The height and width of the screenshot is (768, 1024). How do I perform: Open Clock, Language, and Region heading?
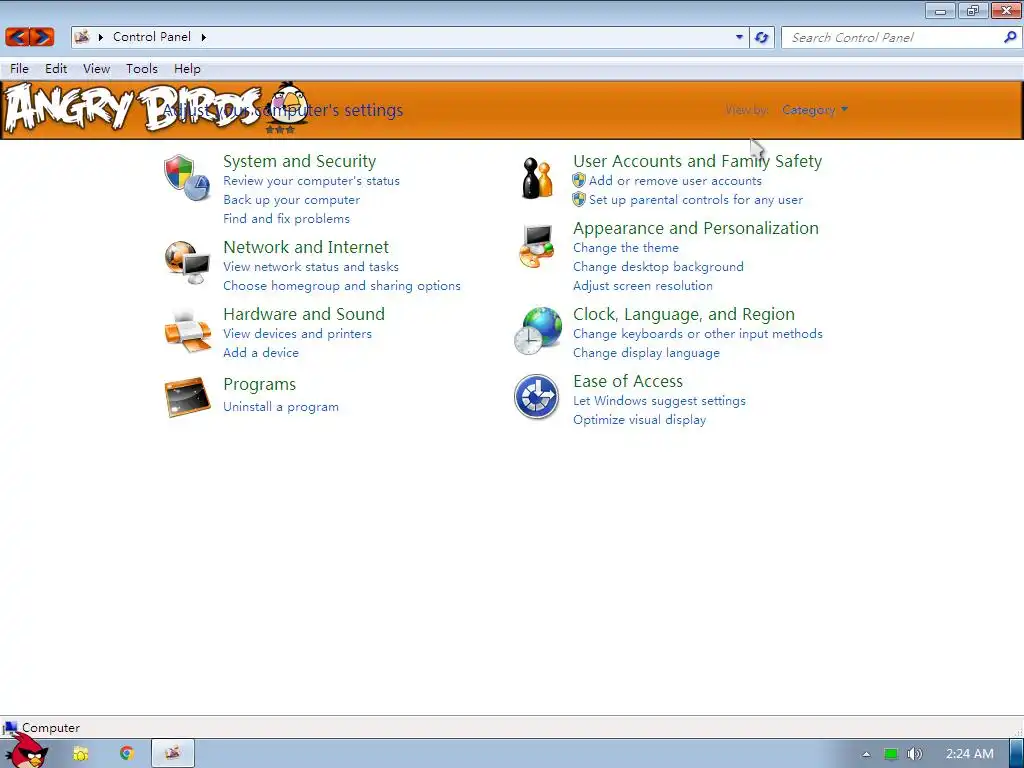(684, 314)
